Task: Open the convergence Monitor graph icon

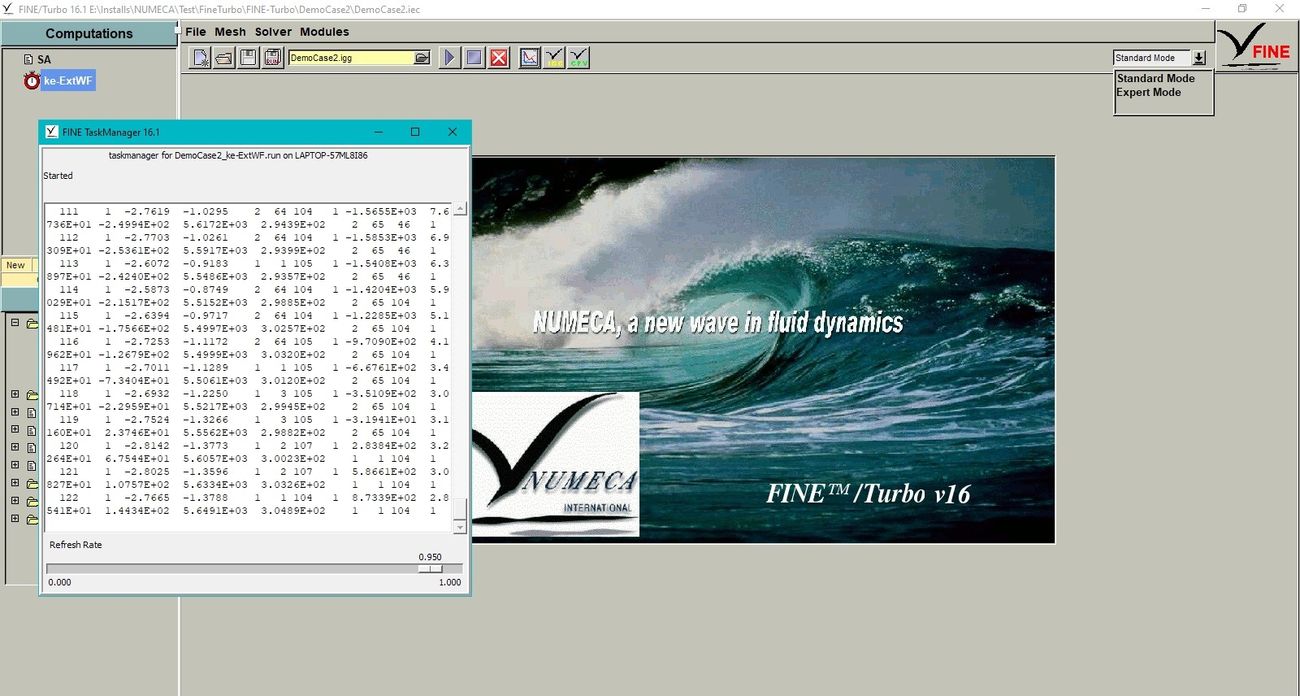Action: (x=530, y=58)
